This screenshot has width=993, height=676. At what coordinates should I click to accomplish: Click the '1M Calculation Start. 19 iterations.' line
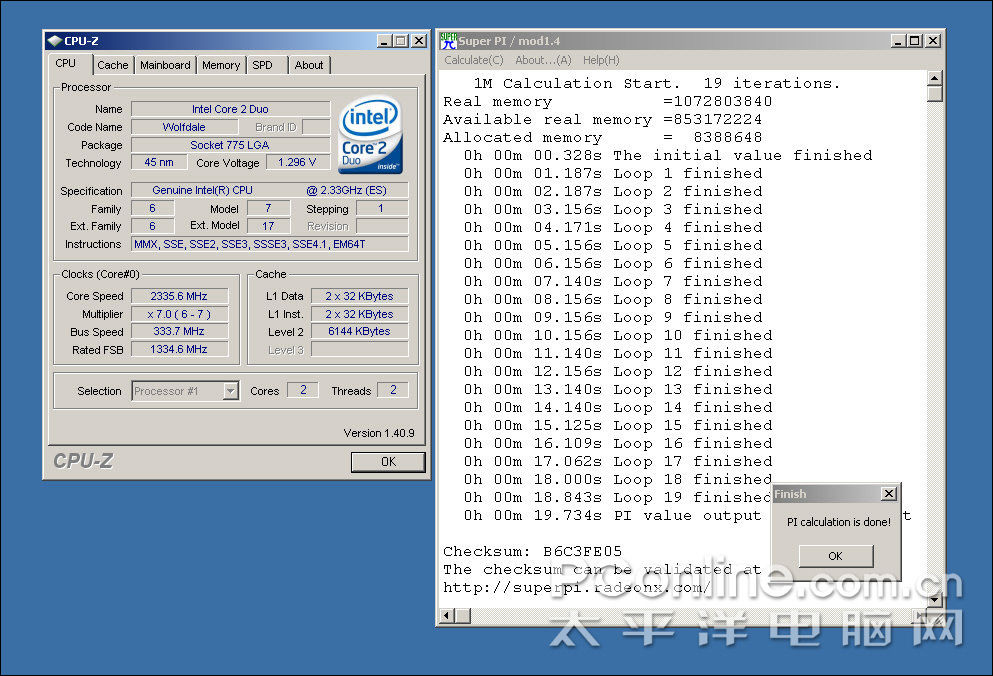point(657,84)
